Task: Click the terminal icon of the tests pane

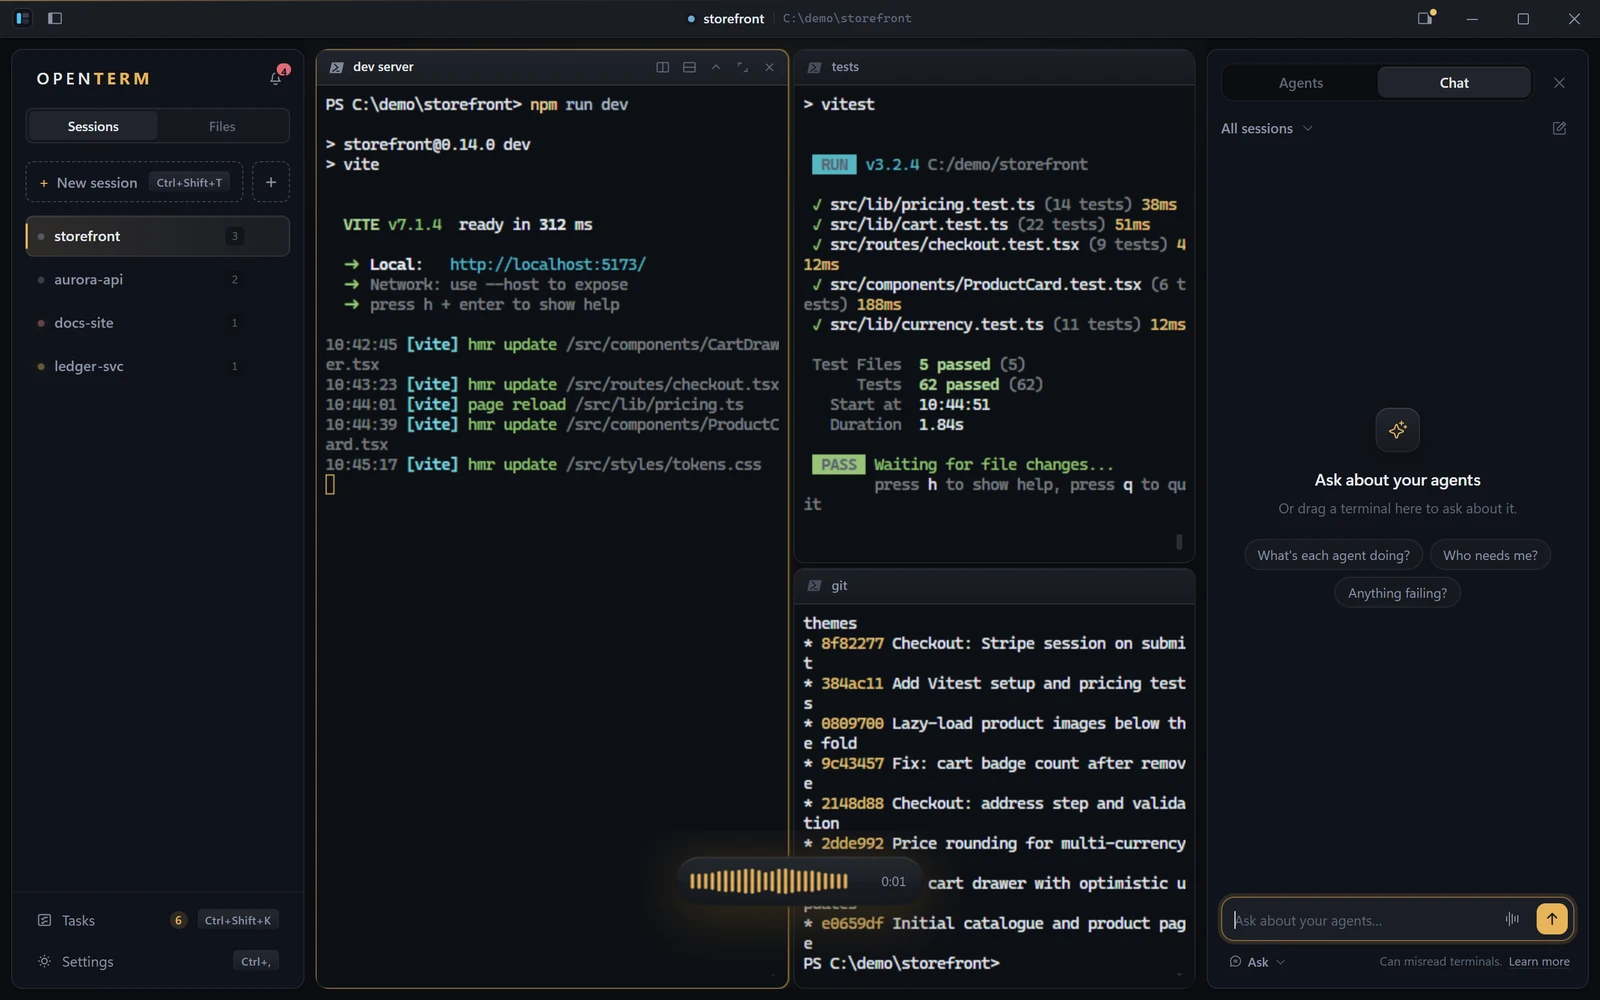Action: click(814, 67)
